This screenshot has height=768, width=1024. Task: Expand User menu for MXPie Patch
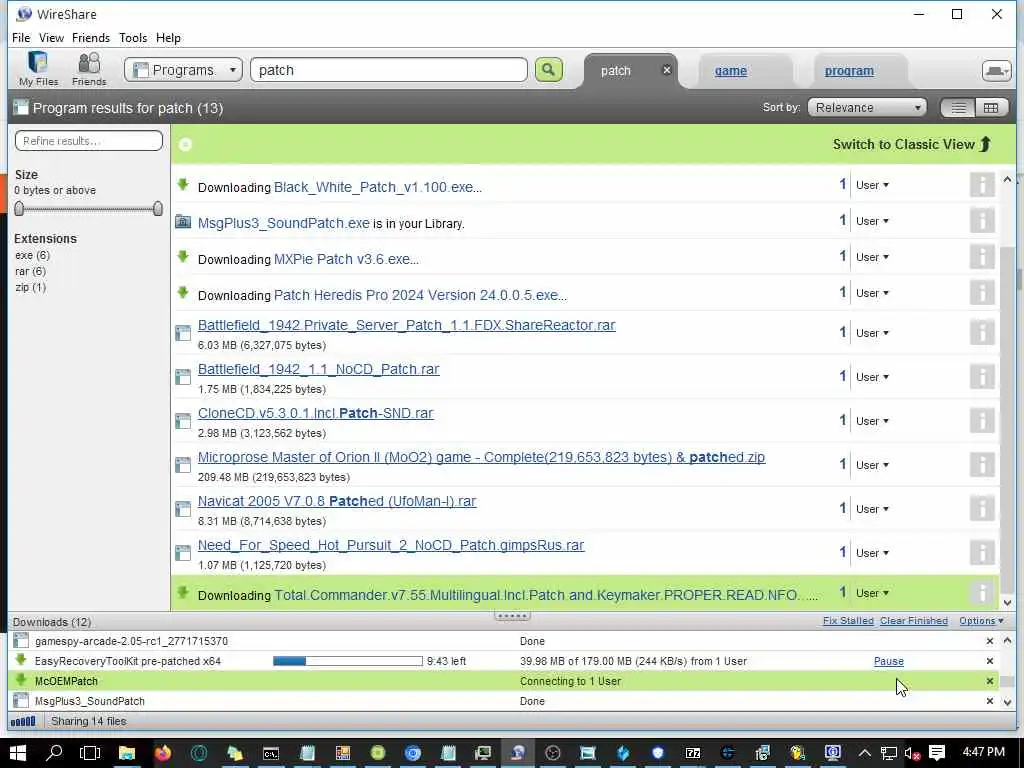pyautogui.click(x=872, y=257)
